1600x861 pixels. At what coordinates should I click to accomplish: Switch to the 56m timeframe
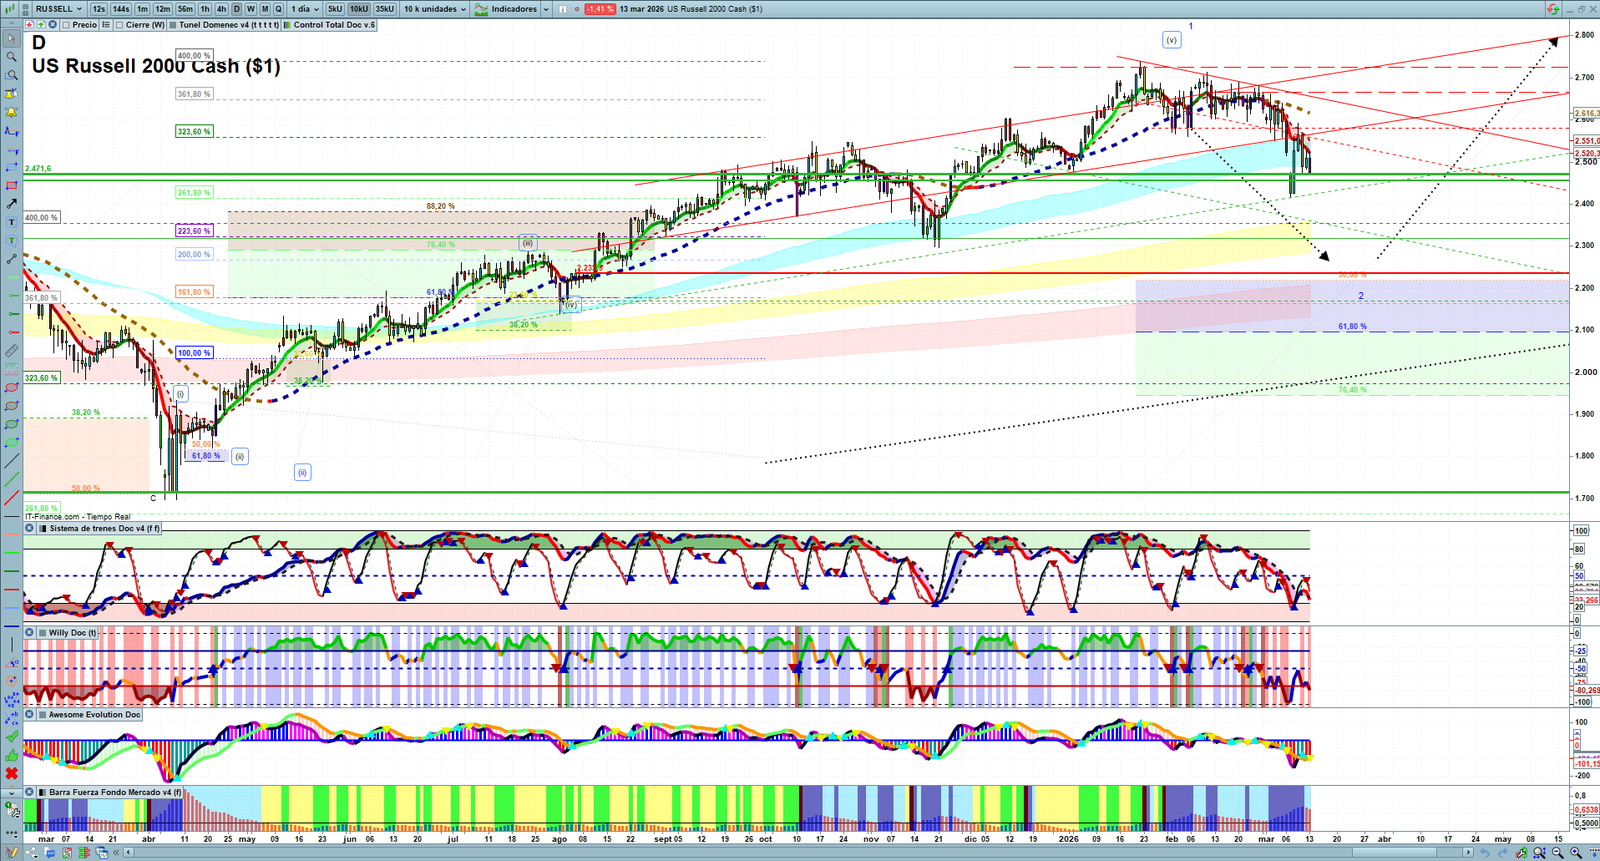click(x=185, y=9)
